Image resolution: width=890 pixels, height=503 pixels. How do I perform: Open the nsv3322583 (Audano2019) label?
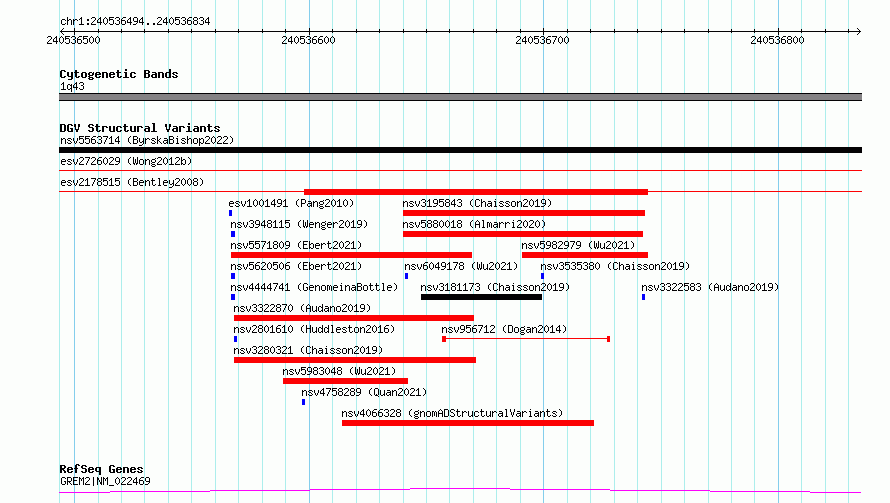click(710, 287)
